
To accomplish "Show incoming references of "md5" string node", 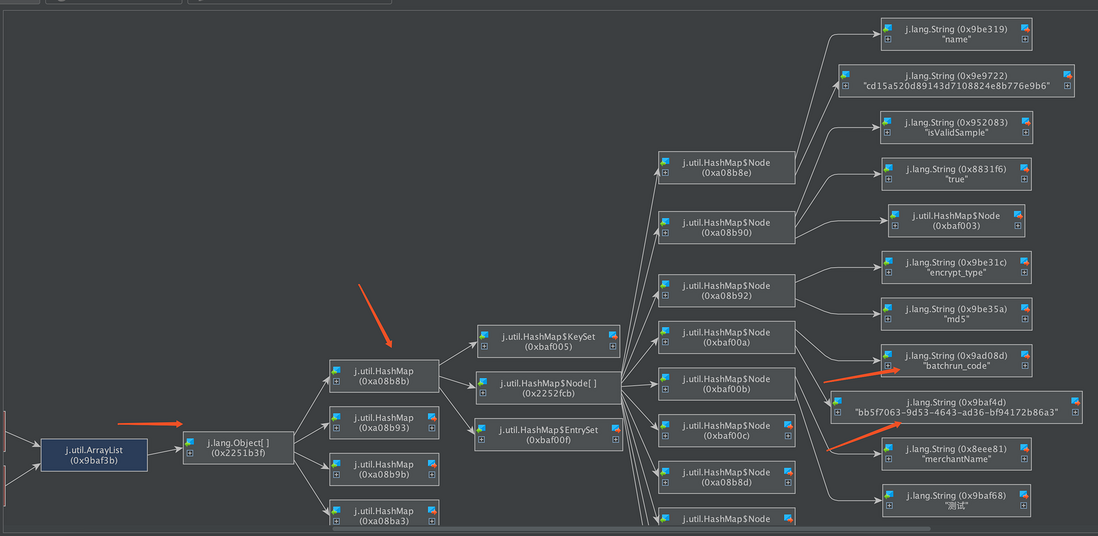I will [x=887, y=309].
